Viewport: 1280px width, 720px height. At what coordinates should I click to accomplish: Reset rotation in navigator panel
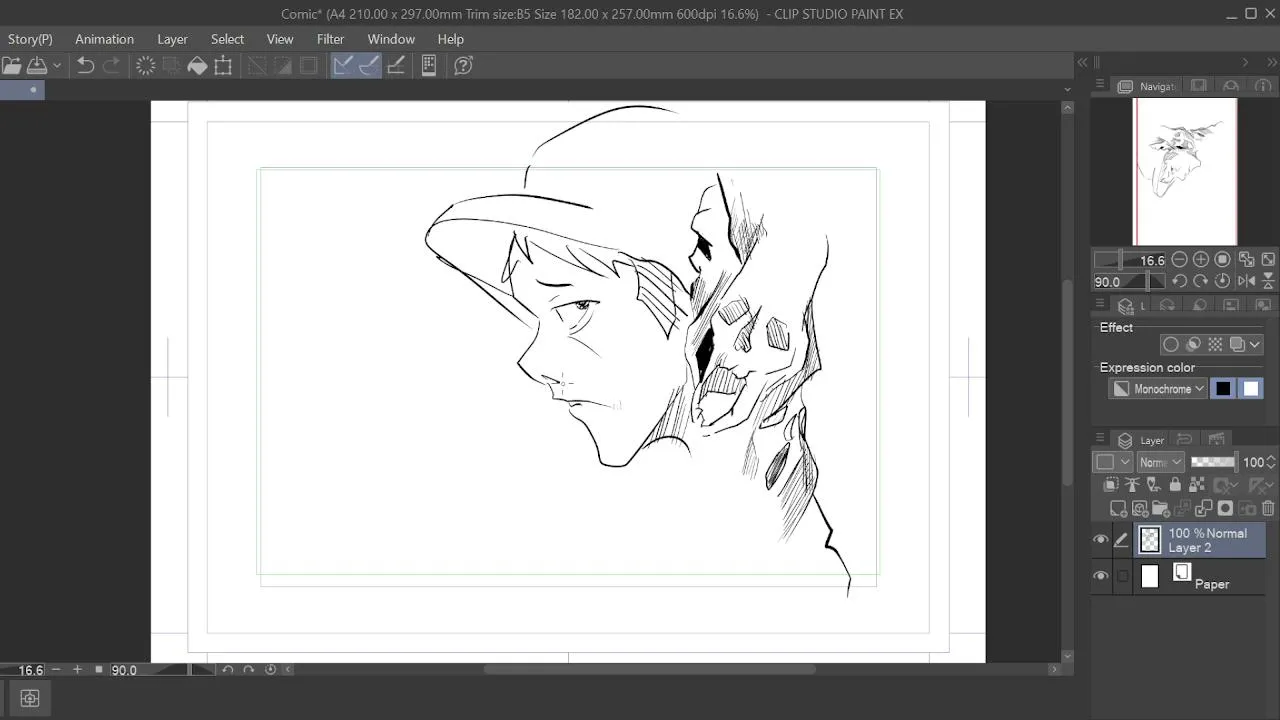tap(1223, 282)
